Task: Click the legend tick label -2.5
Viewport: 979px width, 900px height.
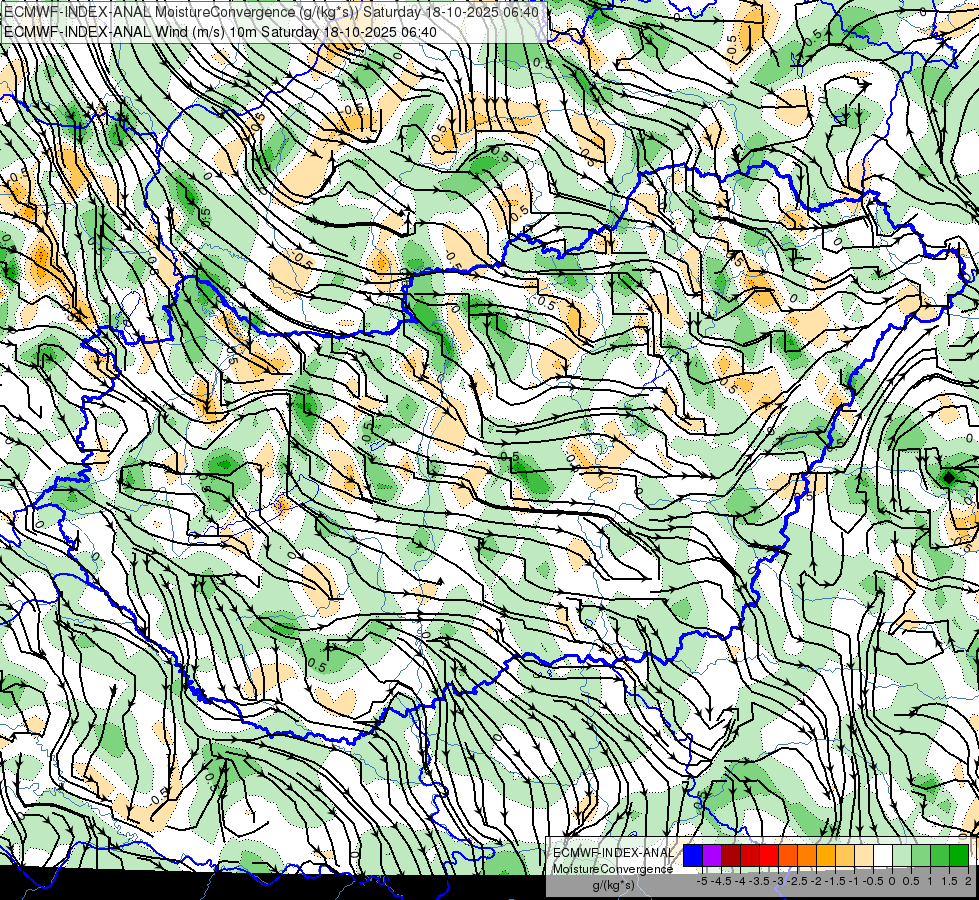Action: (797, 881)
